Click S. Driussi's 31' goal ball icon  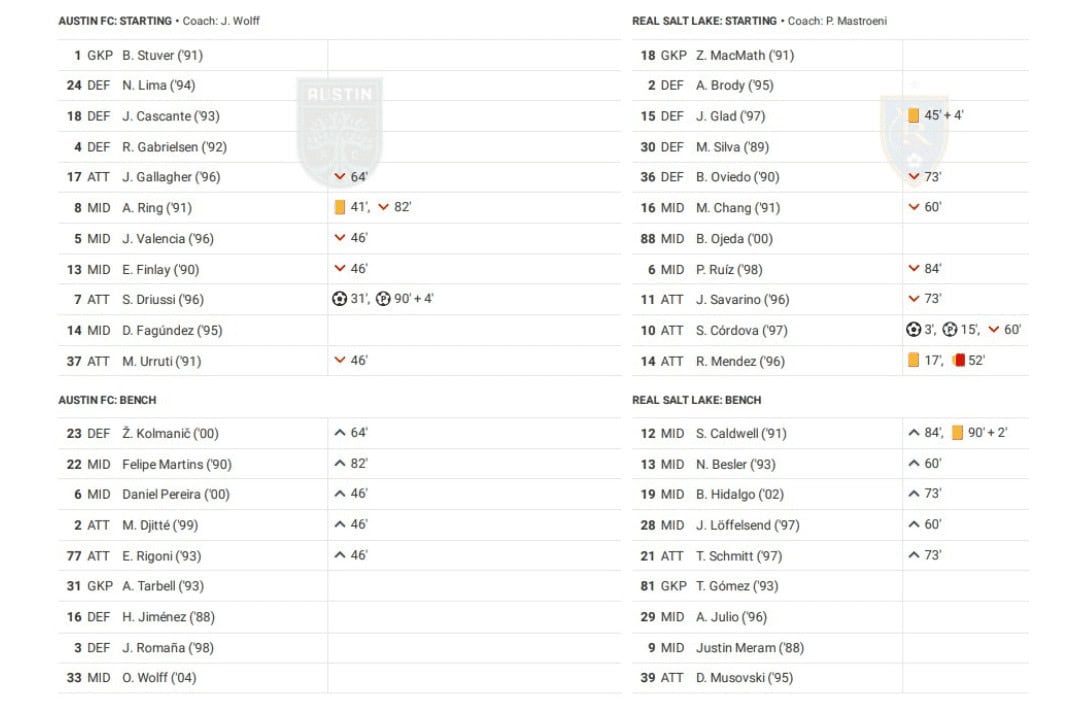tap(339, 299)
